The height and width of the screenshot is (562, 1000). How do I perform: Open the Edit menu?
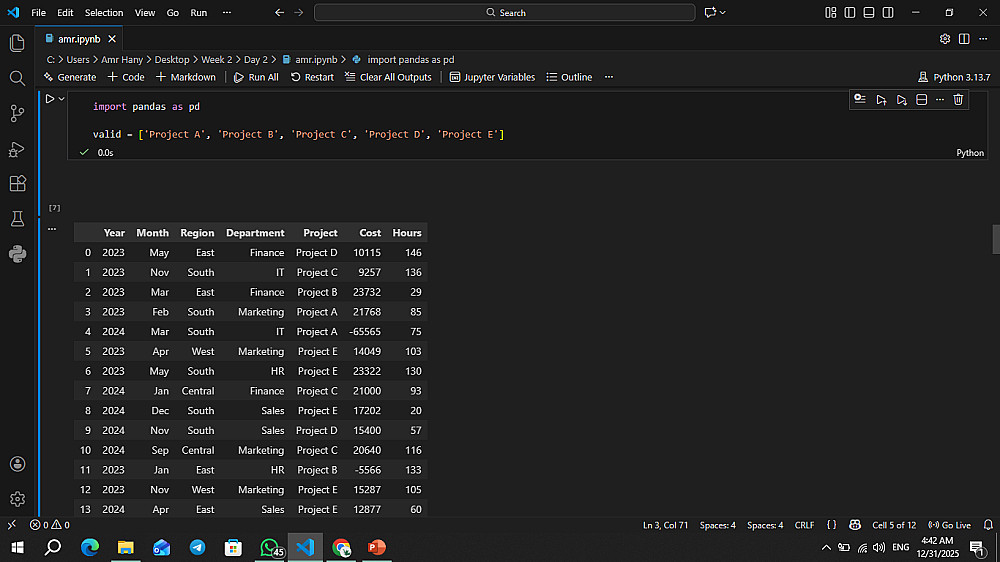[x=65, y=13]
